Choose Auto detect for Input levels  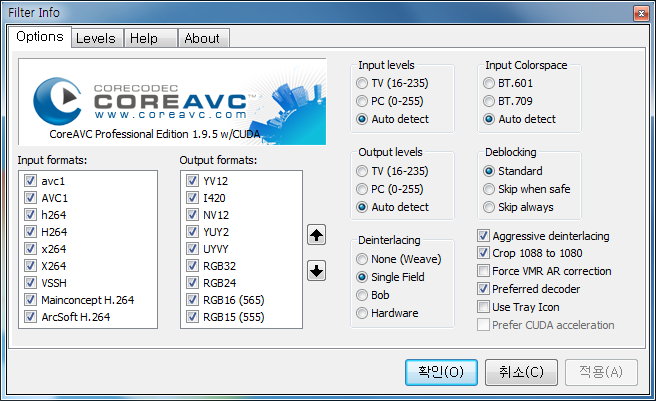coord(362,119)
